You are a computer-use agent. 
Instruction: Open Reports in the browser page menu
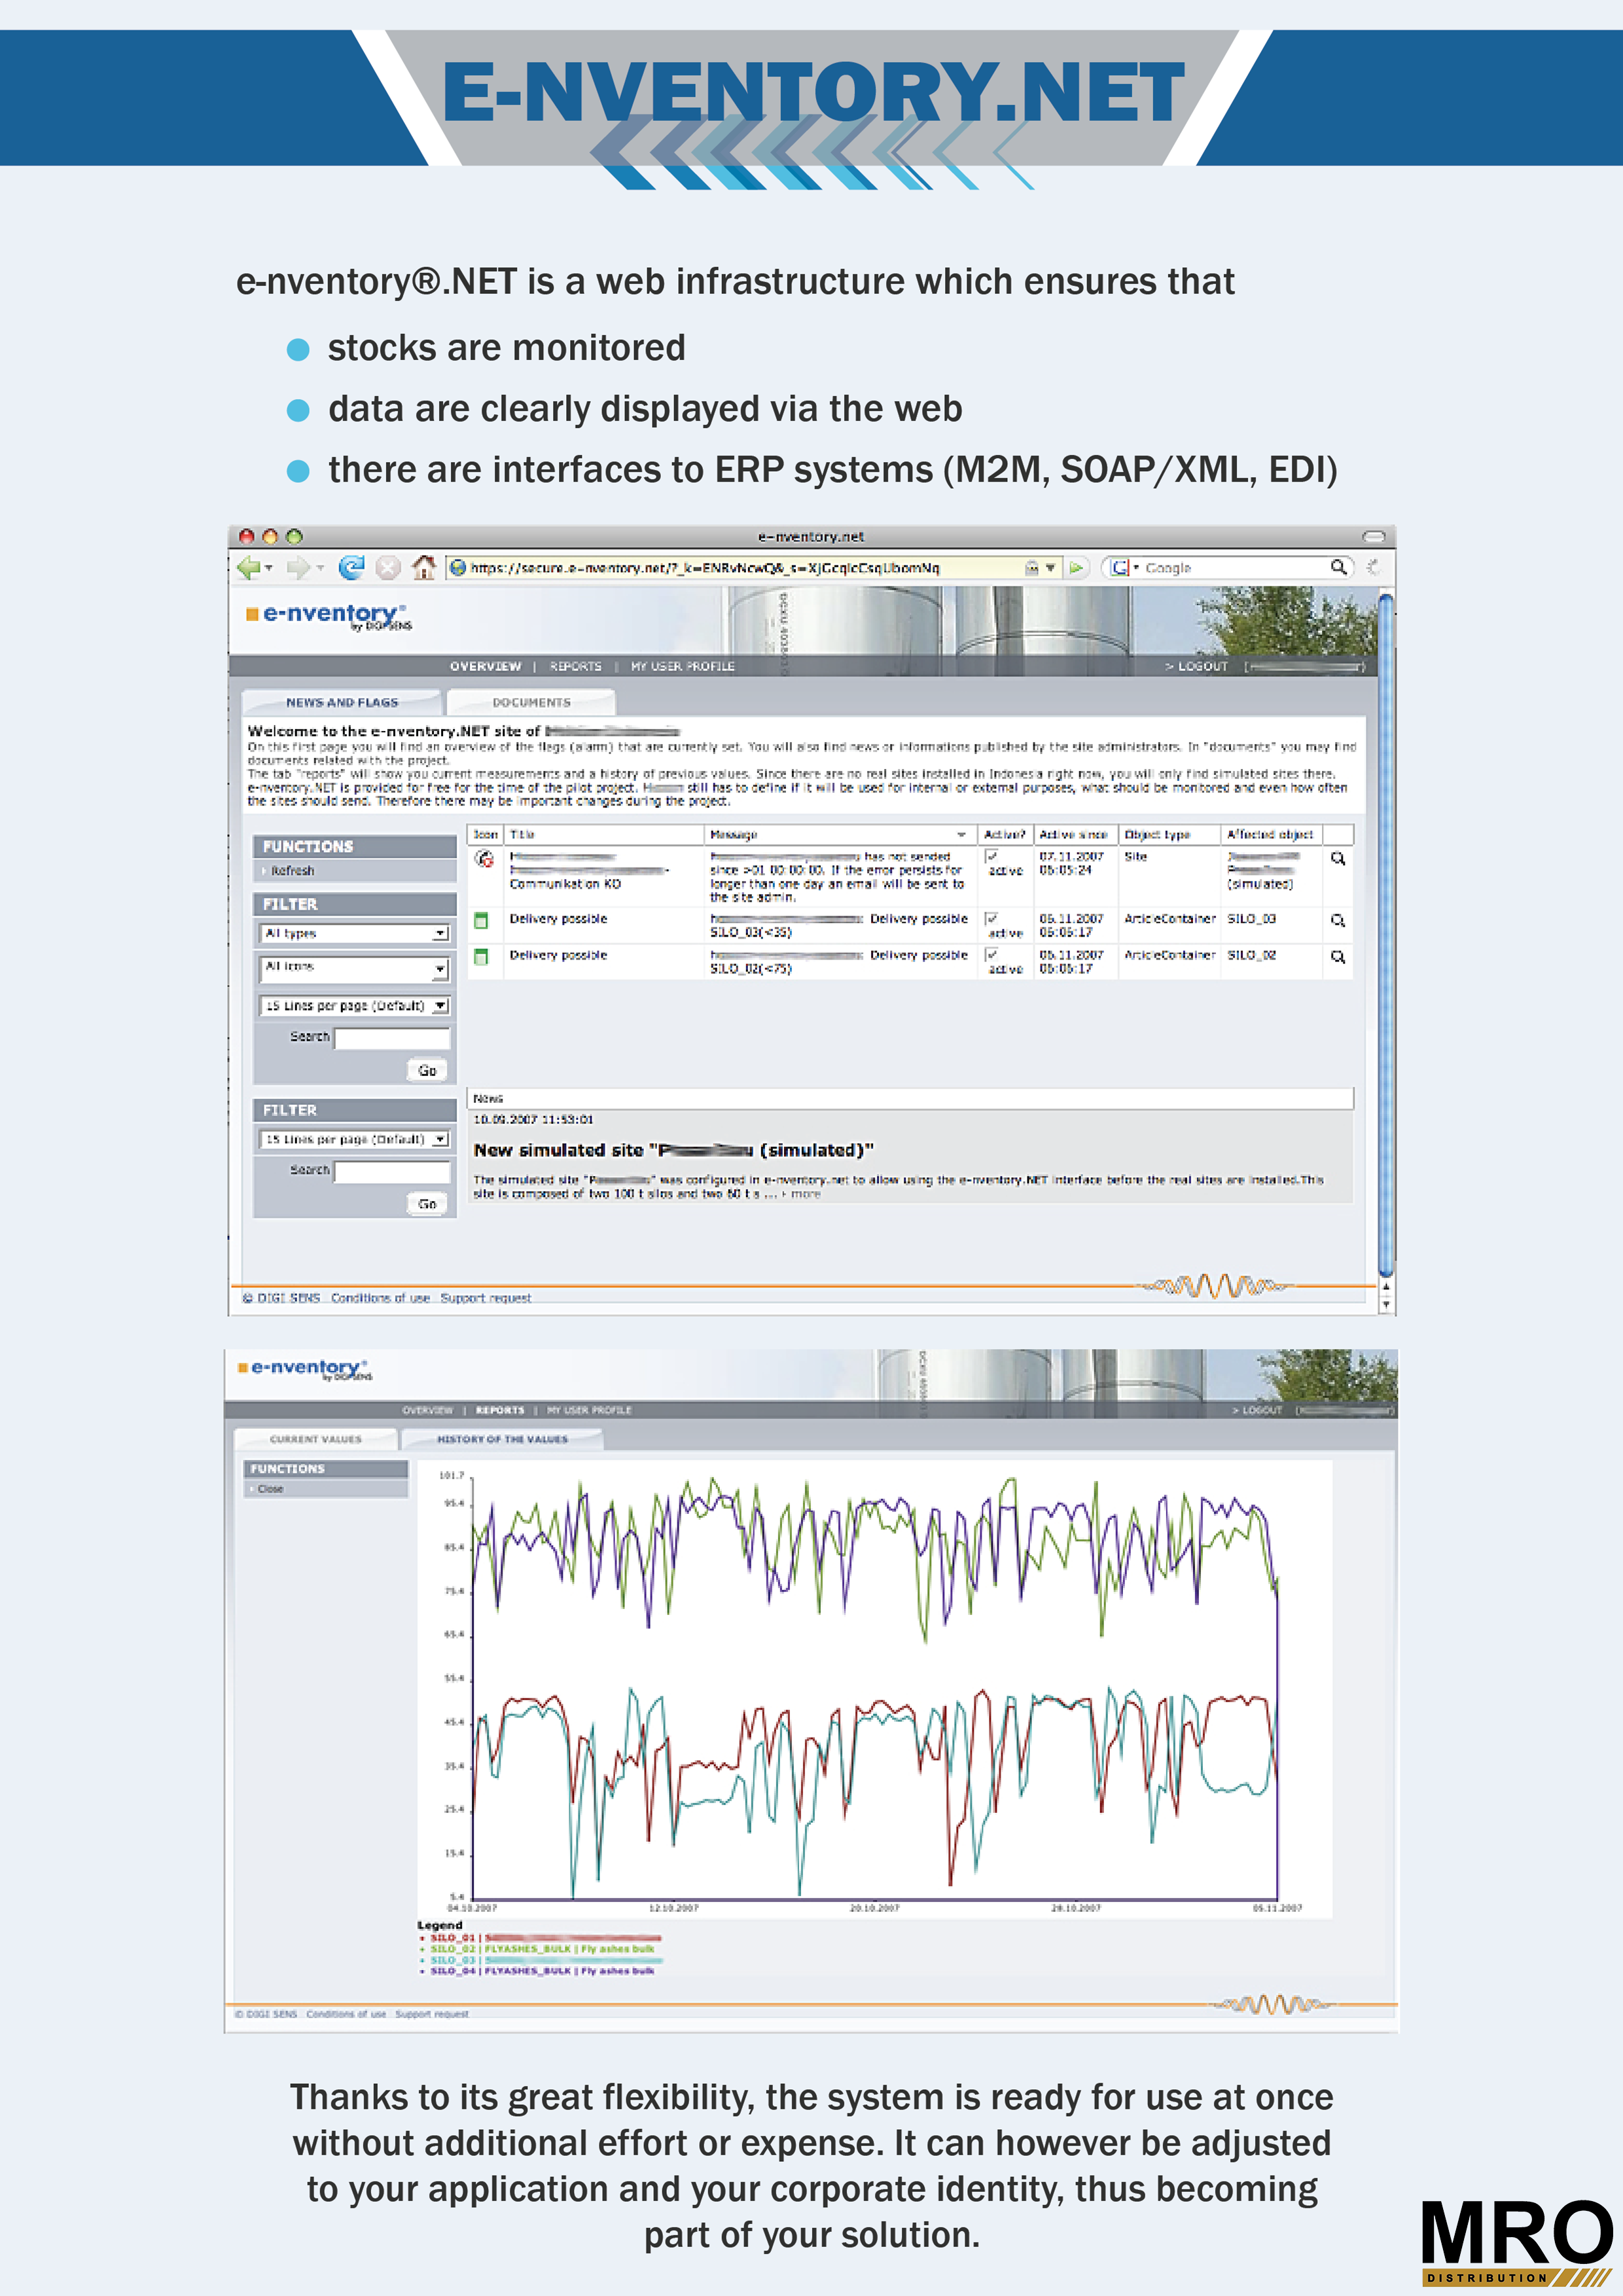tap(576, 666)
